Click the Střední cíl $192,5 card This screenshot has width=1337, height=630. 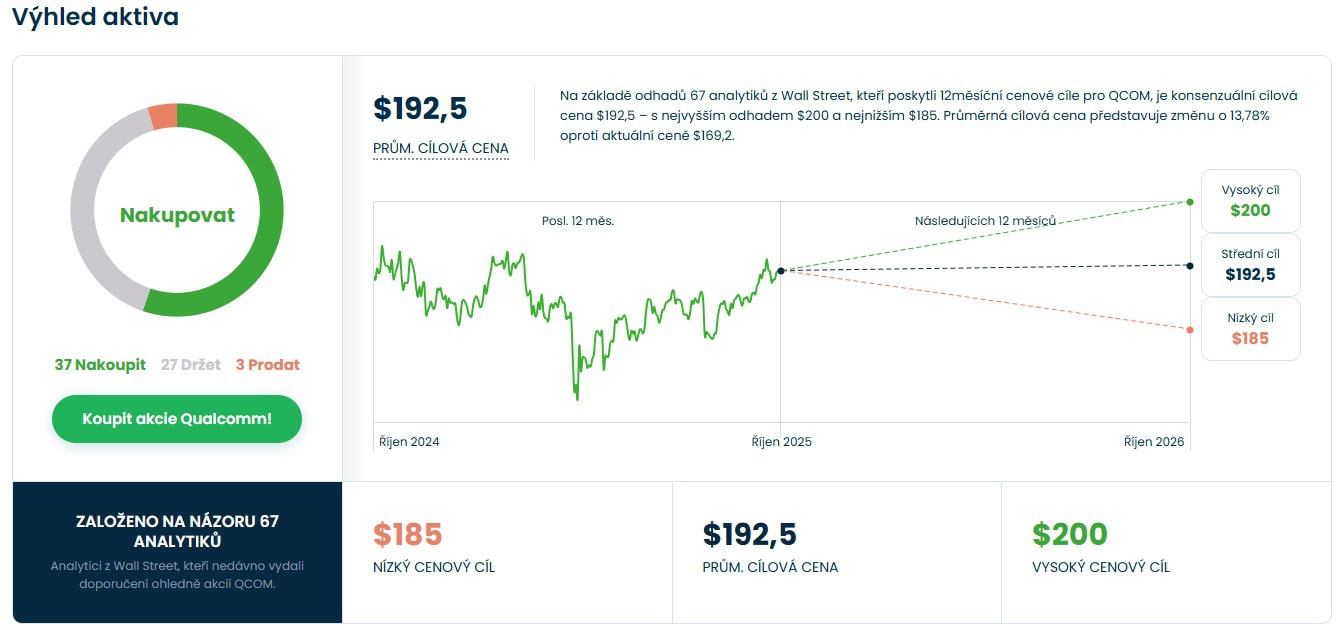pyautogui.click(x=1250, y=265)
